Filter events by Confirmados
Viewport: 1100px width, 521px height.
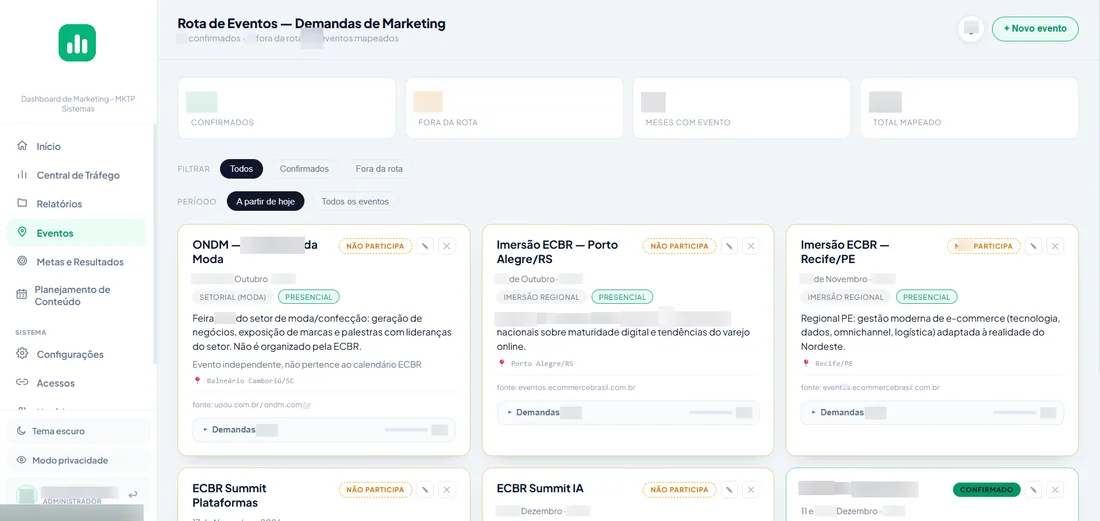(x=304, y=169)
